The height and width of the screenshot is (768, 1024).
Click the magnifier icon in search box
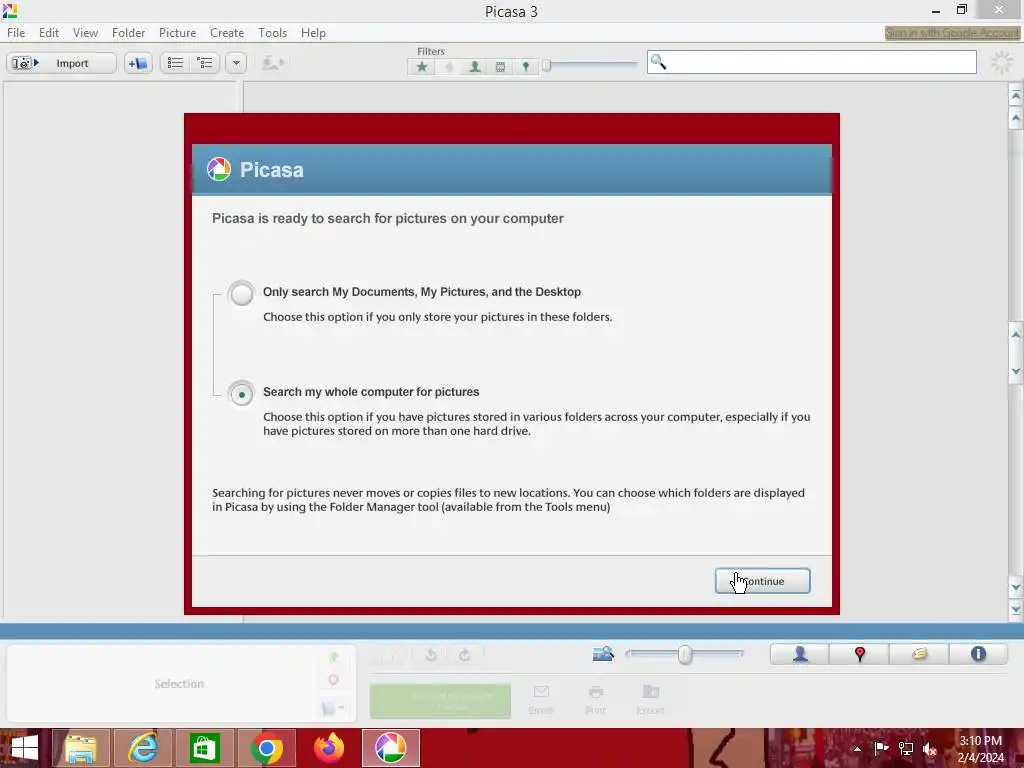(x=658, y=62)
